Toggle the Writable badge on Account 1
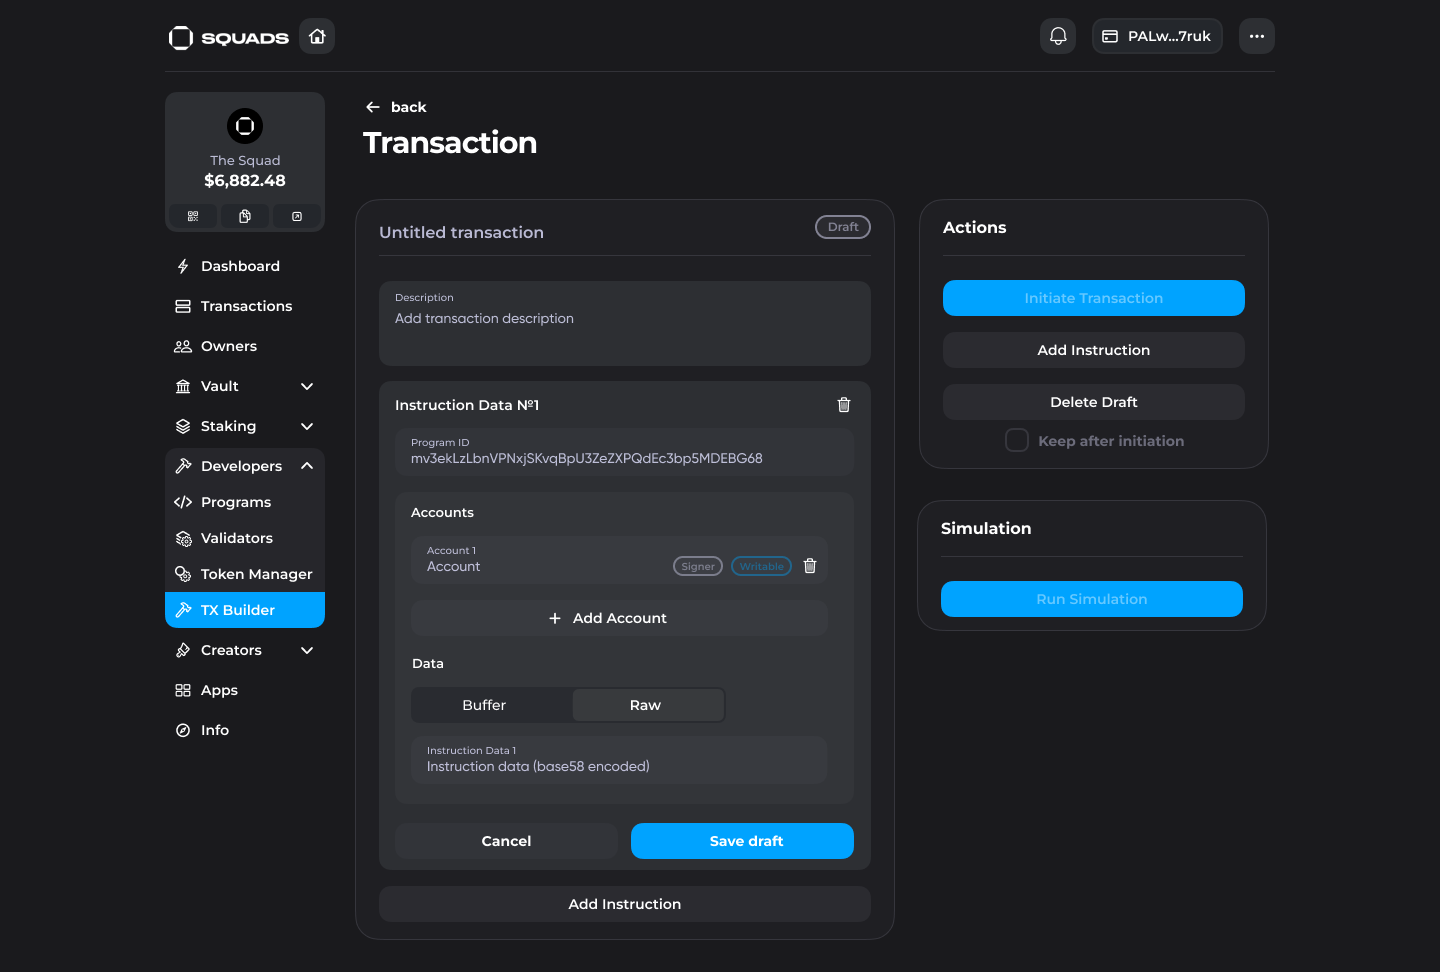 click(761, 566)
